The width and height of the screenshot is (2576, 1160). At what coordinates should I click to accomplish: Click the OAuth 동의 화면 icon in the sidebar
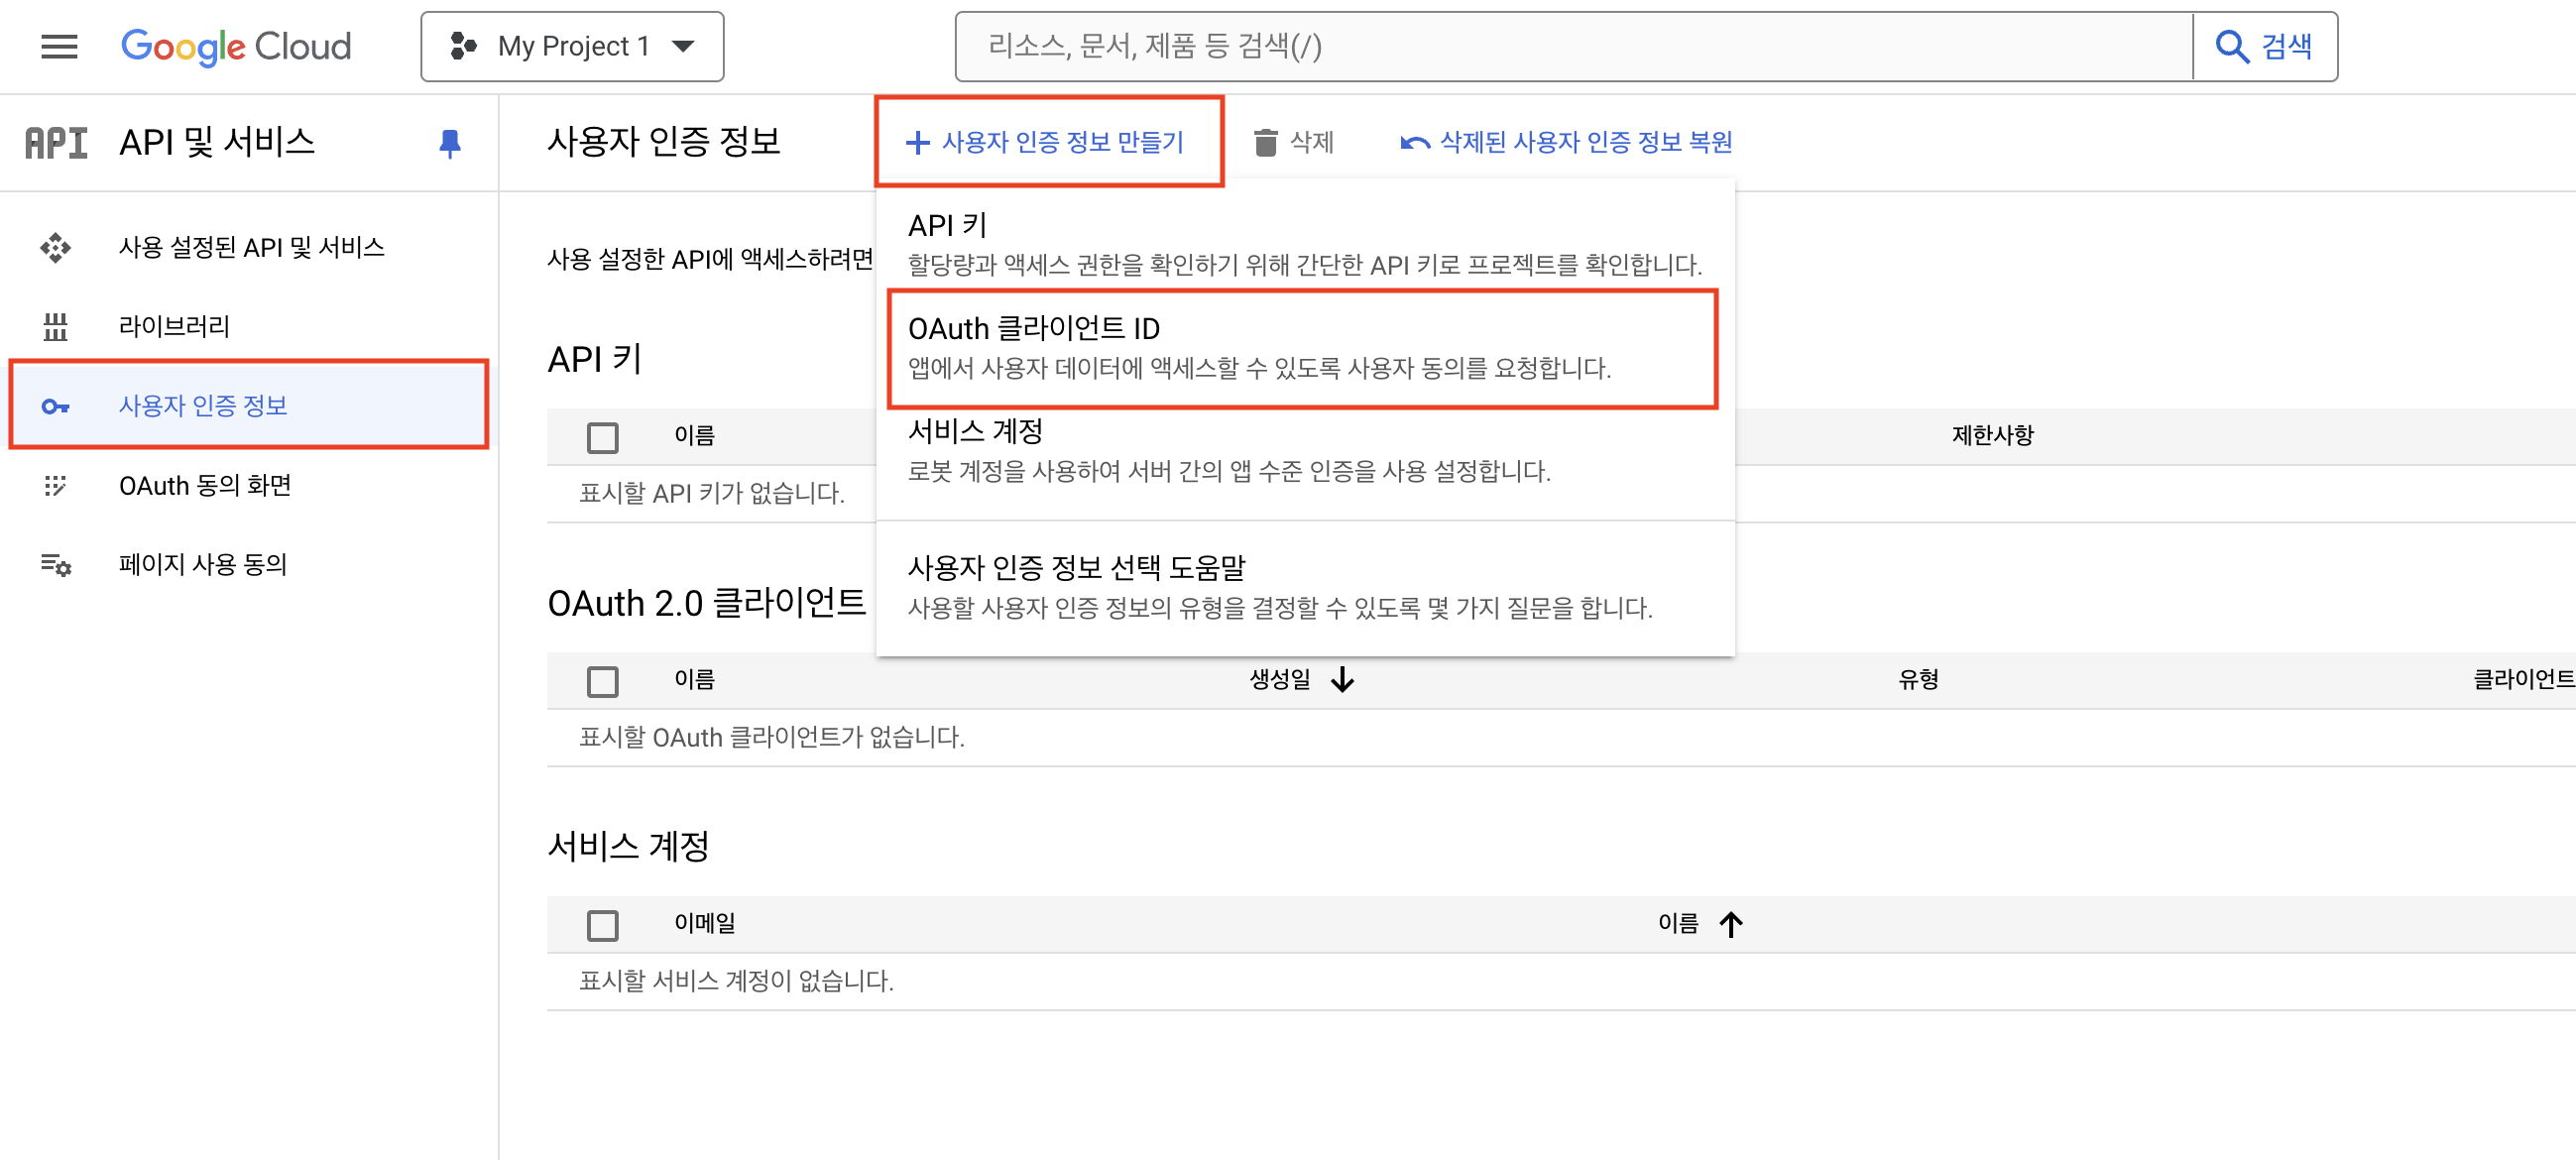coord(56,485)
